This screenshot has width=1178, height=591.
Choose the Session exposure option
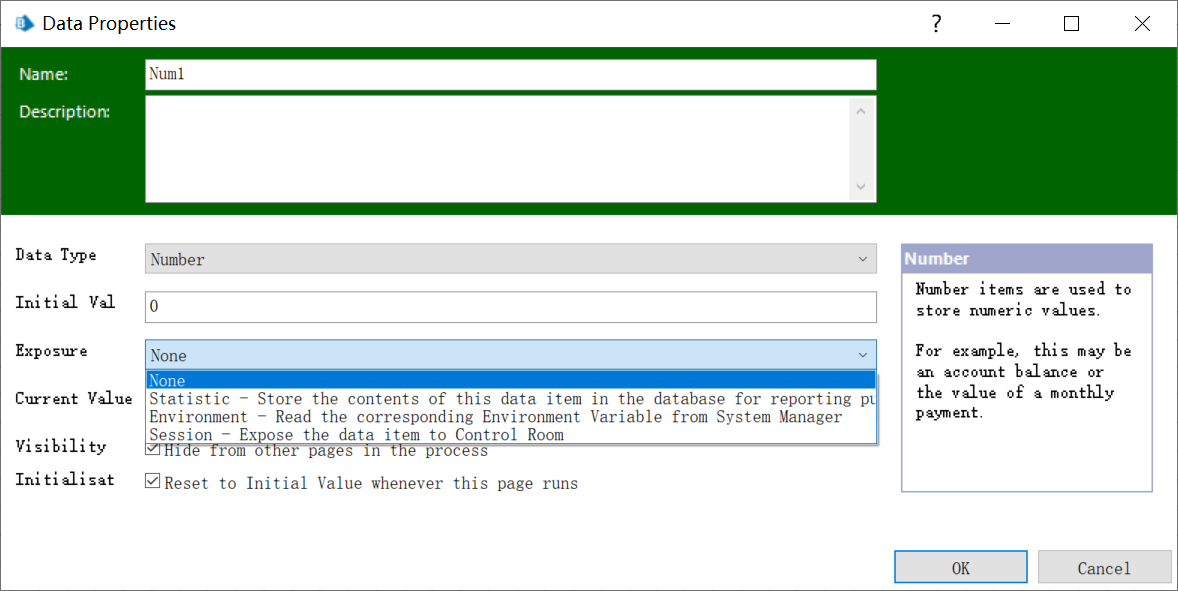[510, 435]
